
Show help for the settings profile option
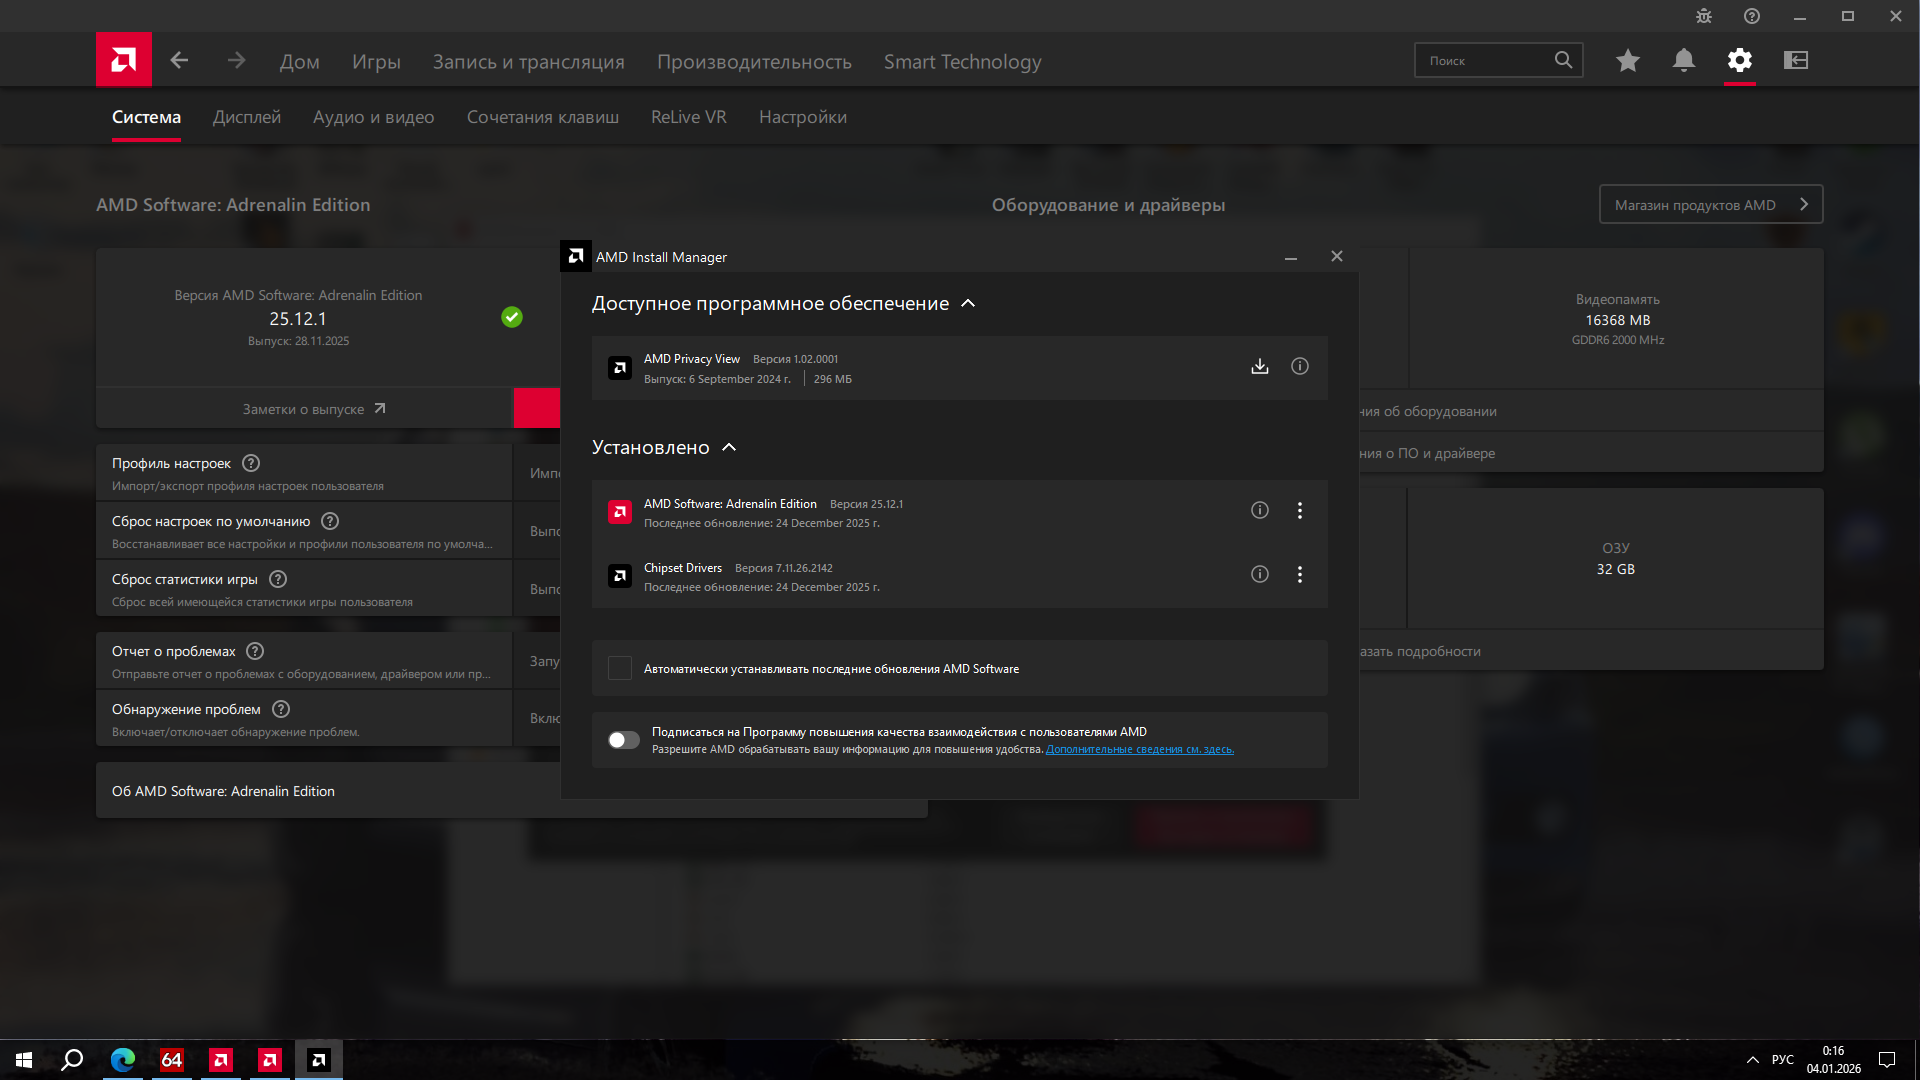point(252,464)
